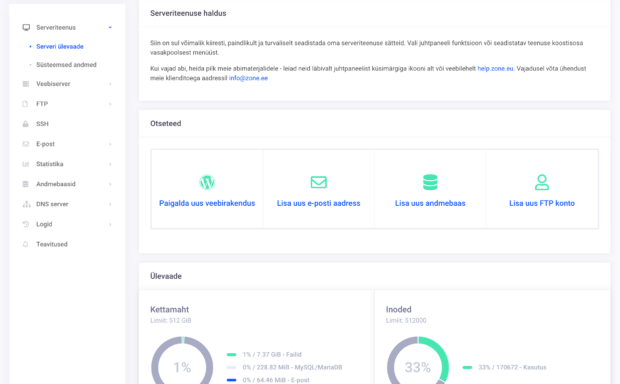Open Serveri ülevaade menu item

[x=60, y=46]
